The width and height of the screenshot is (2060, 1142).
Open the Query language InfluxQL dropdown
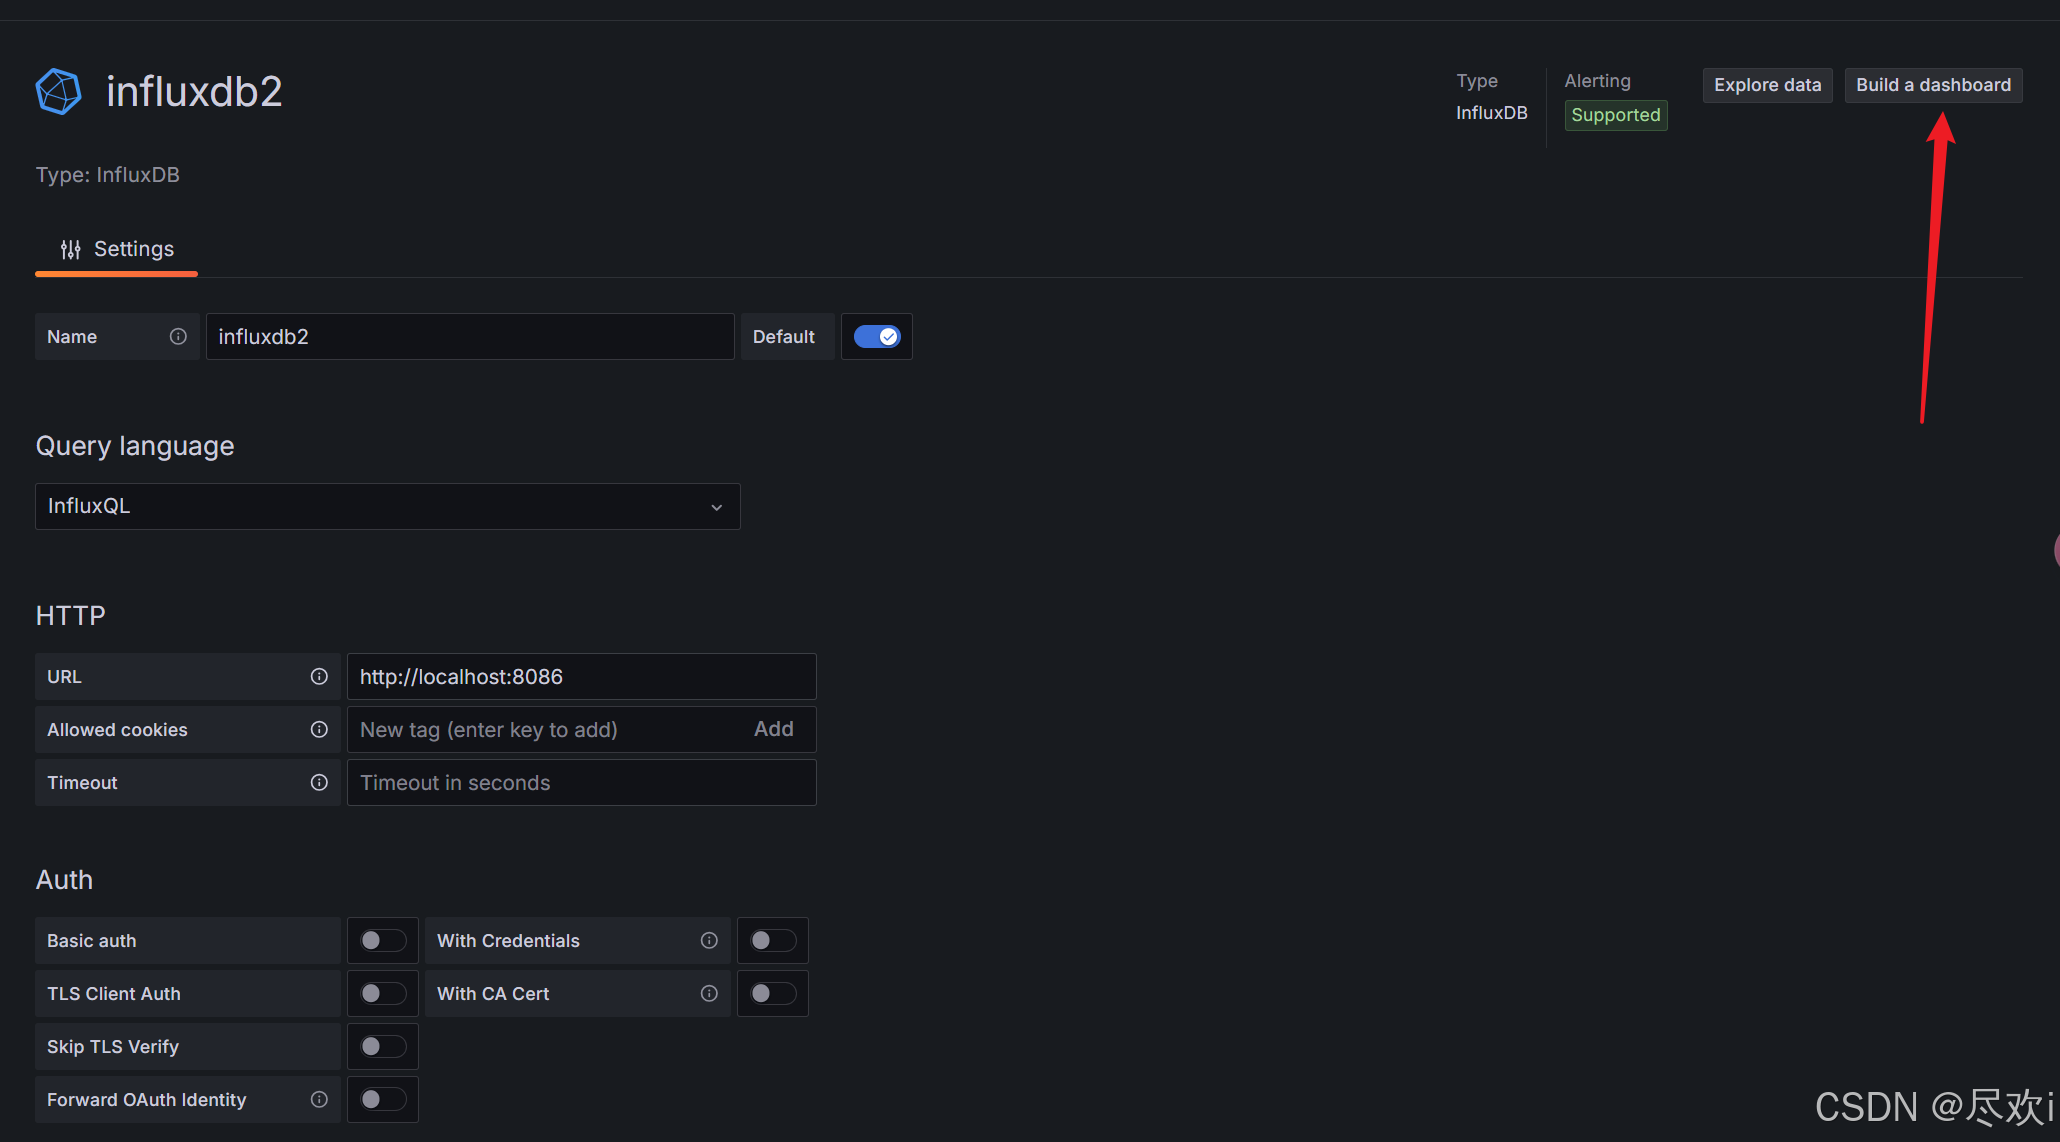(388, 507)
